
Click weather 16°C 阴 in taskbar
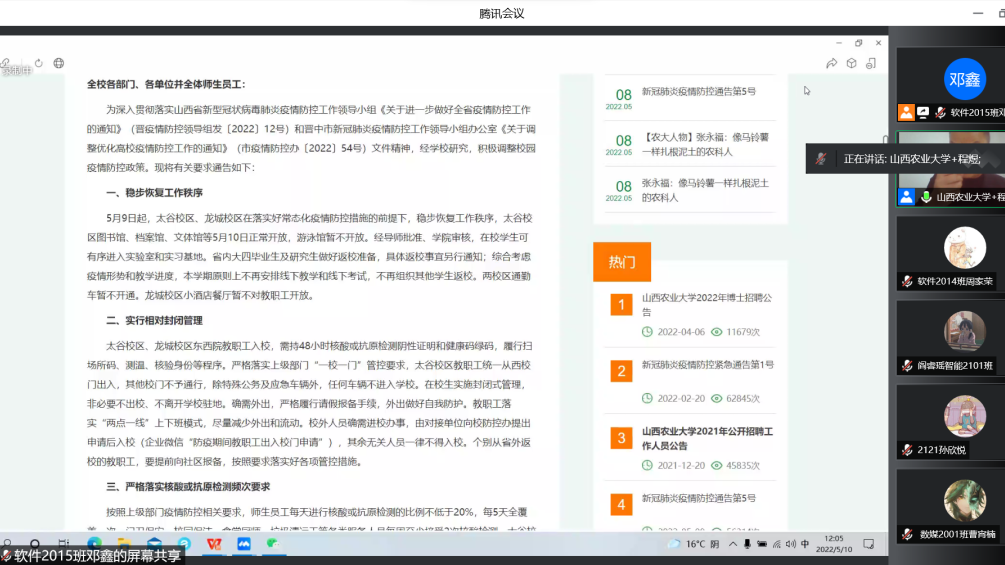[694, 544]
